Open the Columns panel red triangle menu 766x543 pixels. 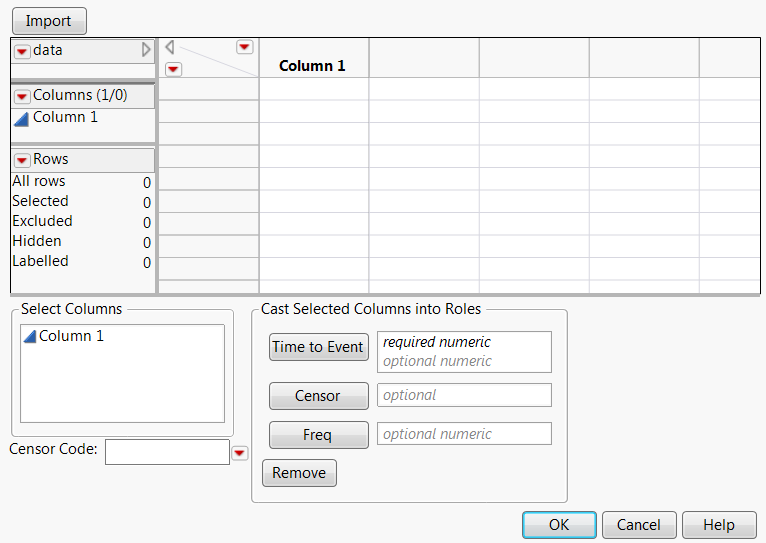[x=22, y=96]
